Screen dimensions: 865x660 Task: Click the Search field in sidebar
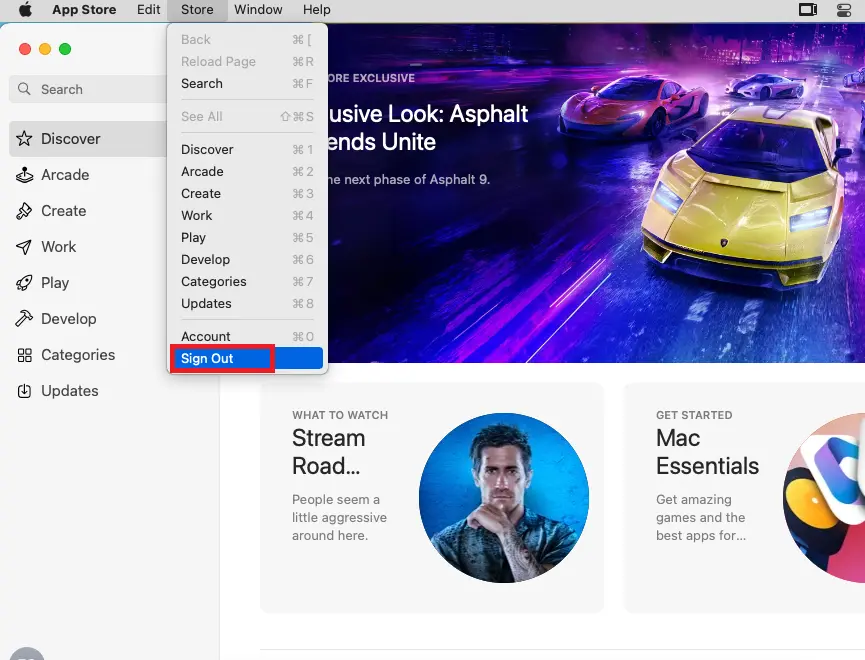click(x=87, y=89)
